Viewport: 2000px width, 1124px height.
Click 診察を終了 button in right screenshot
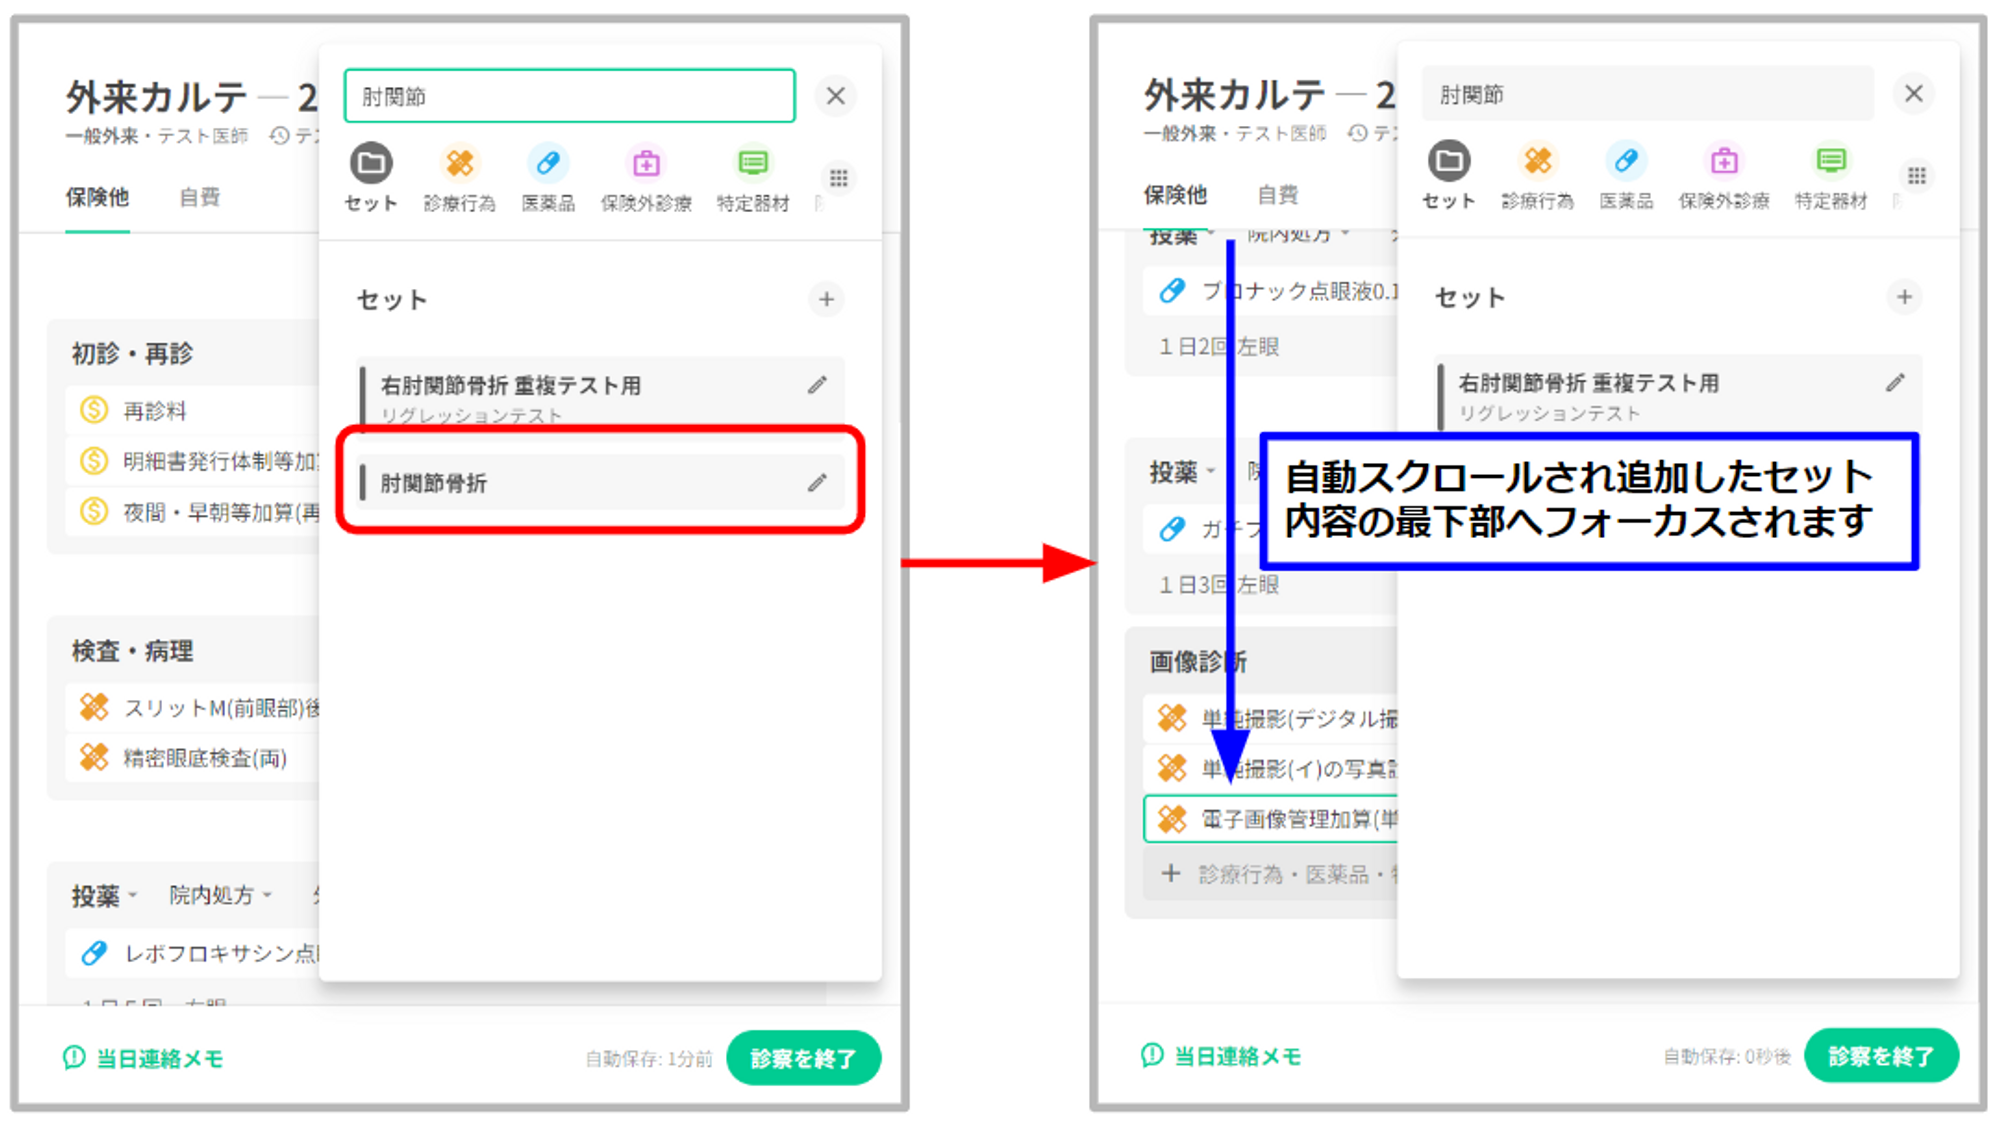pos(1881,1056)
